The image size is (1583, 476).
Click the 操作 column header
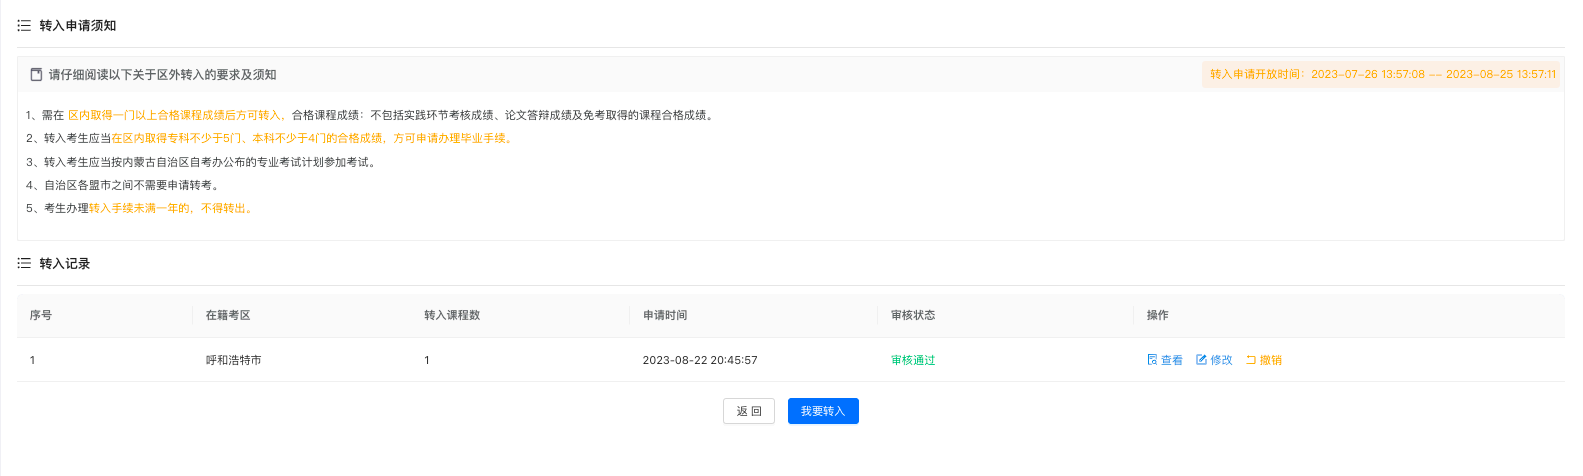[x=1157, y=315]
